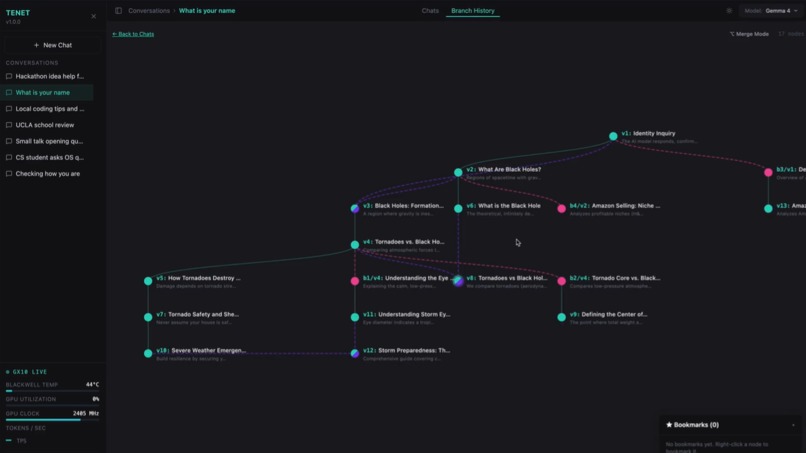This screenshot has height=453, width=806.
Task: Select the v10 Severe Weather Emergency node
Action: tap(148, 353)
